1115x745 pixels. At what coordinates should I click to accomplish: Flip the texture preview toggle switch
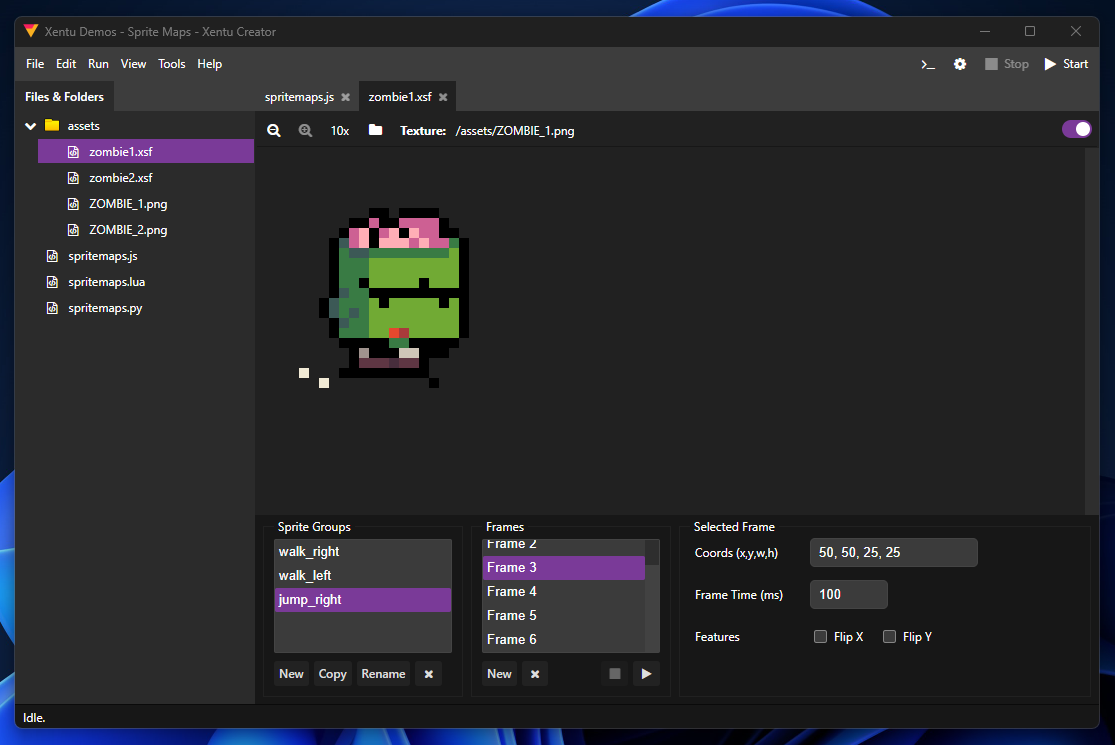(x=1077, y=129)
